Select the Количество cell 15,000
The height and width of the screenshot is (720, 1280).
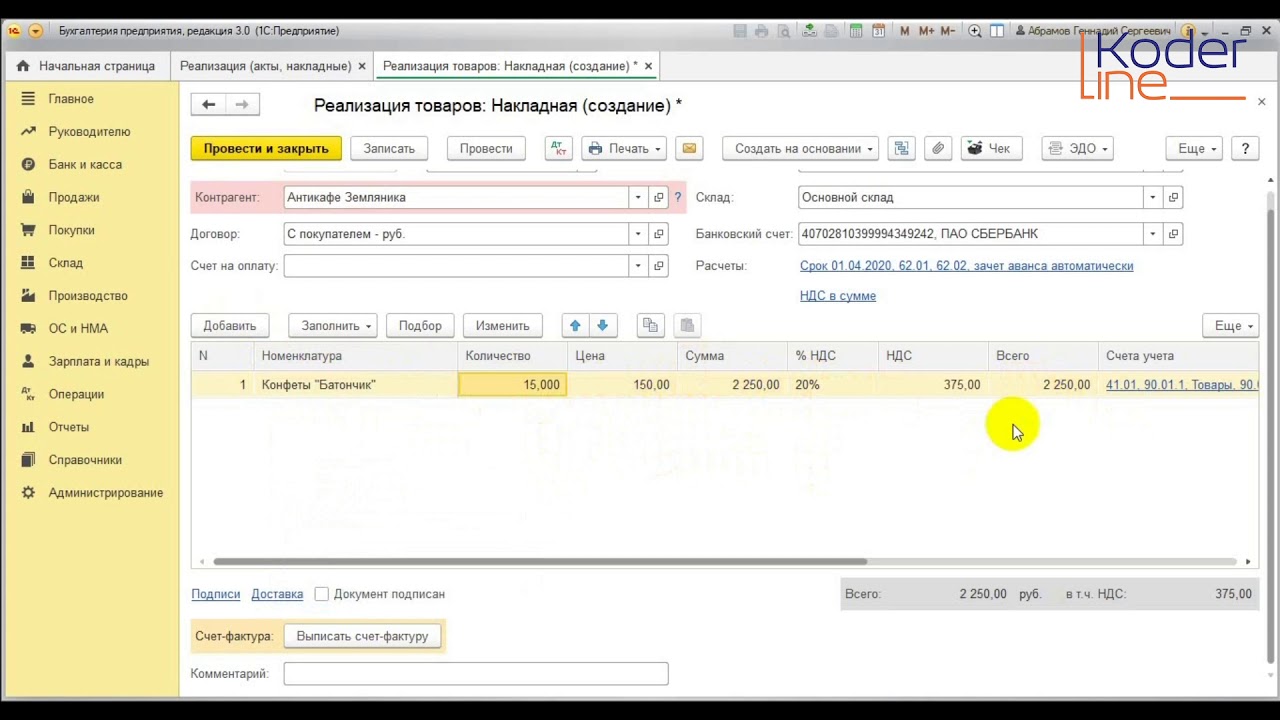point(513,385)
